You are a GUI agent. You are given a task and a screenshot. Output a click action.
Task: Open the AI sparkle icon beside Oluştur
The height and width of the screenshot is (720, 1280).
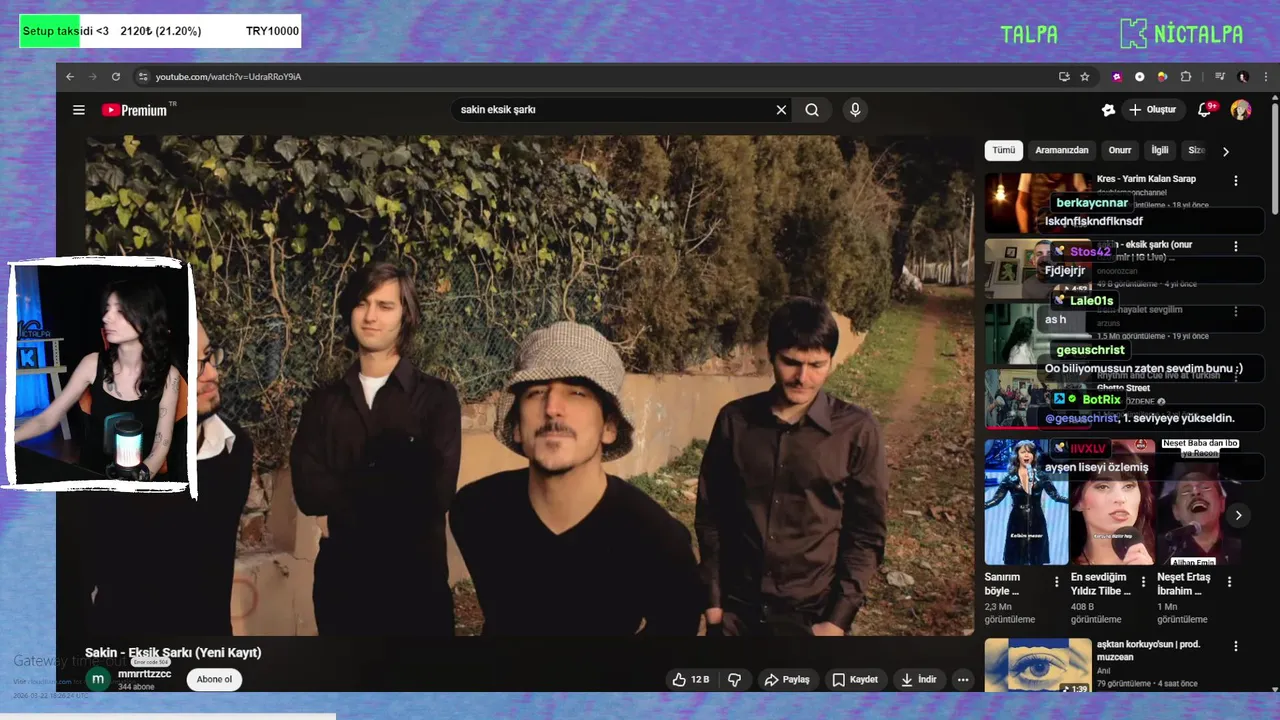click(x=1108, y=110)
